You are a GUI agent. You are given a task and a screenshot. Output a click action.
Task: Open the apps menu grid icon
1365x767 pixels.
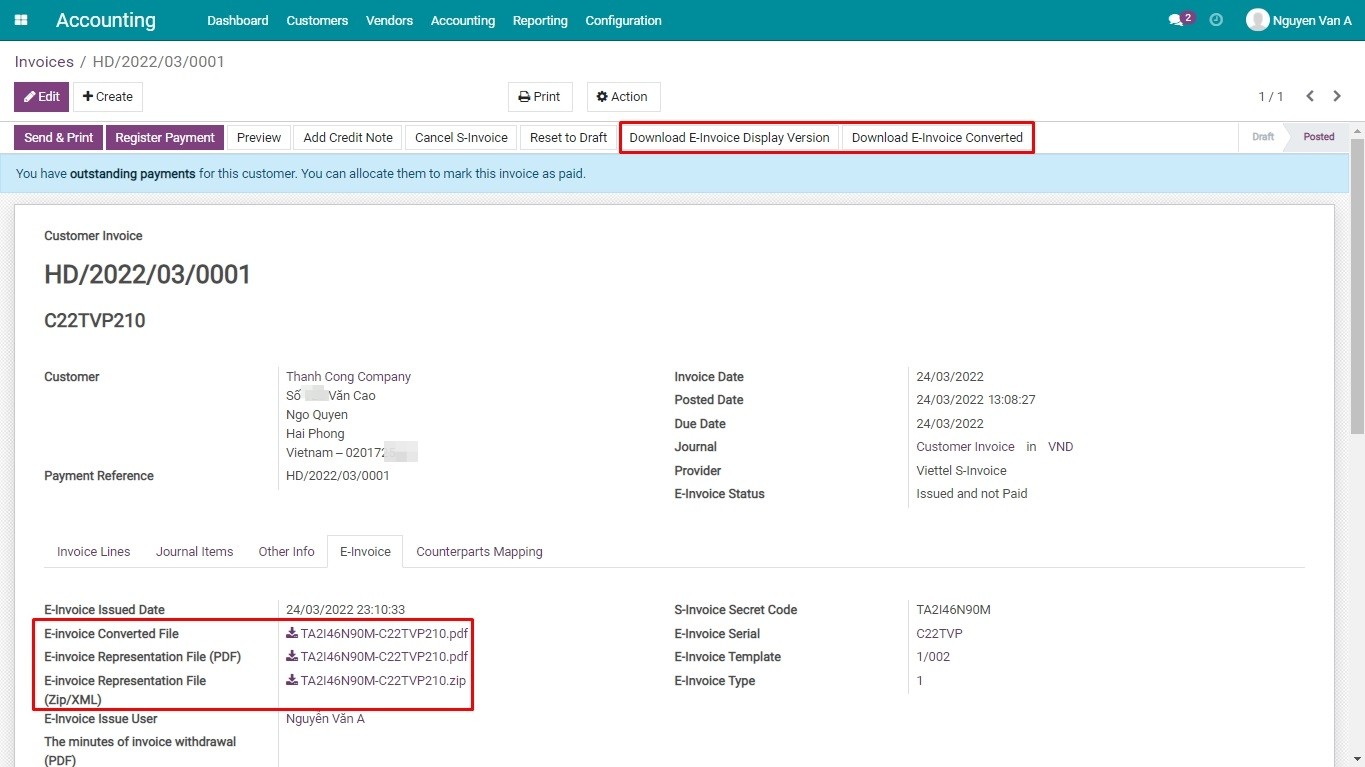pos(20,20)
